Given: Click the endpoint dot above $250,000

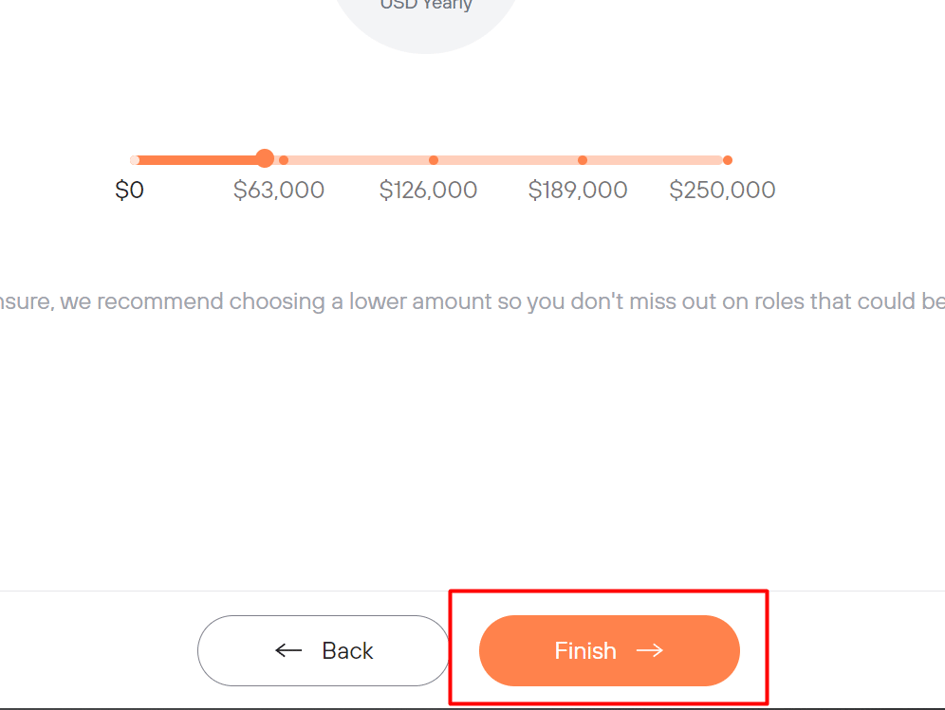Looking at the screenshot, I should [x=728, y=159].
